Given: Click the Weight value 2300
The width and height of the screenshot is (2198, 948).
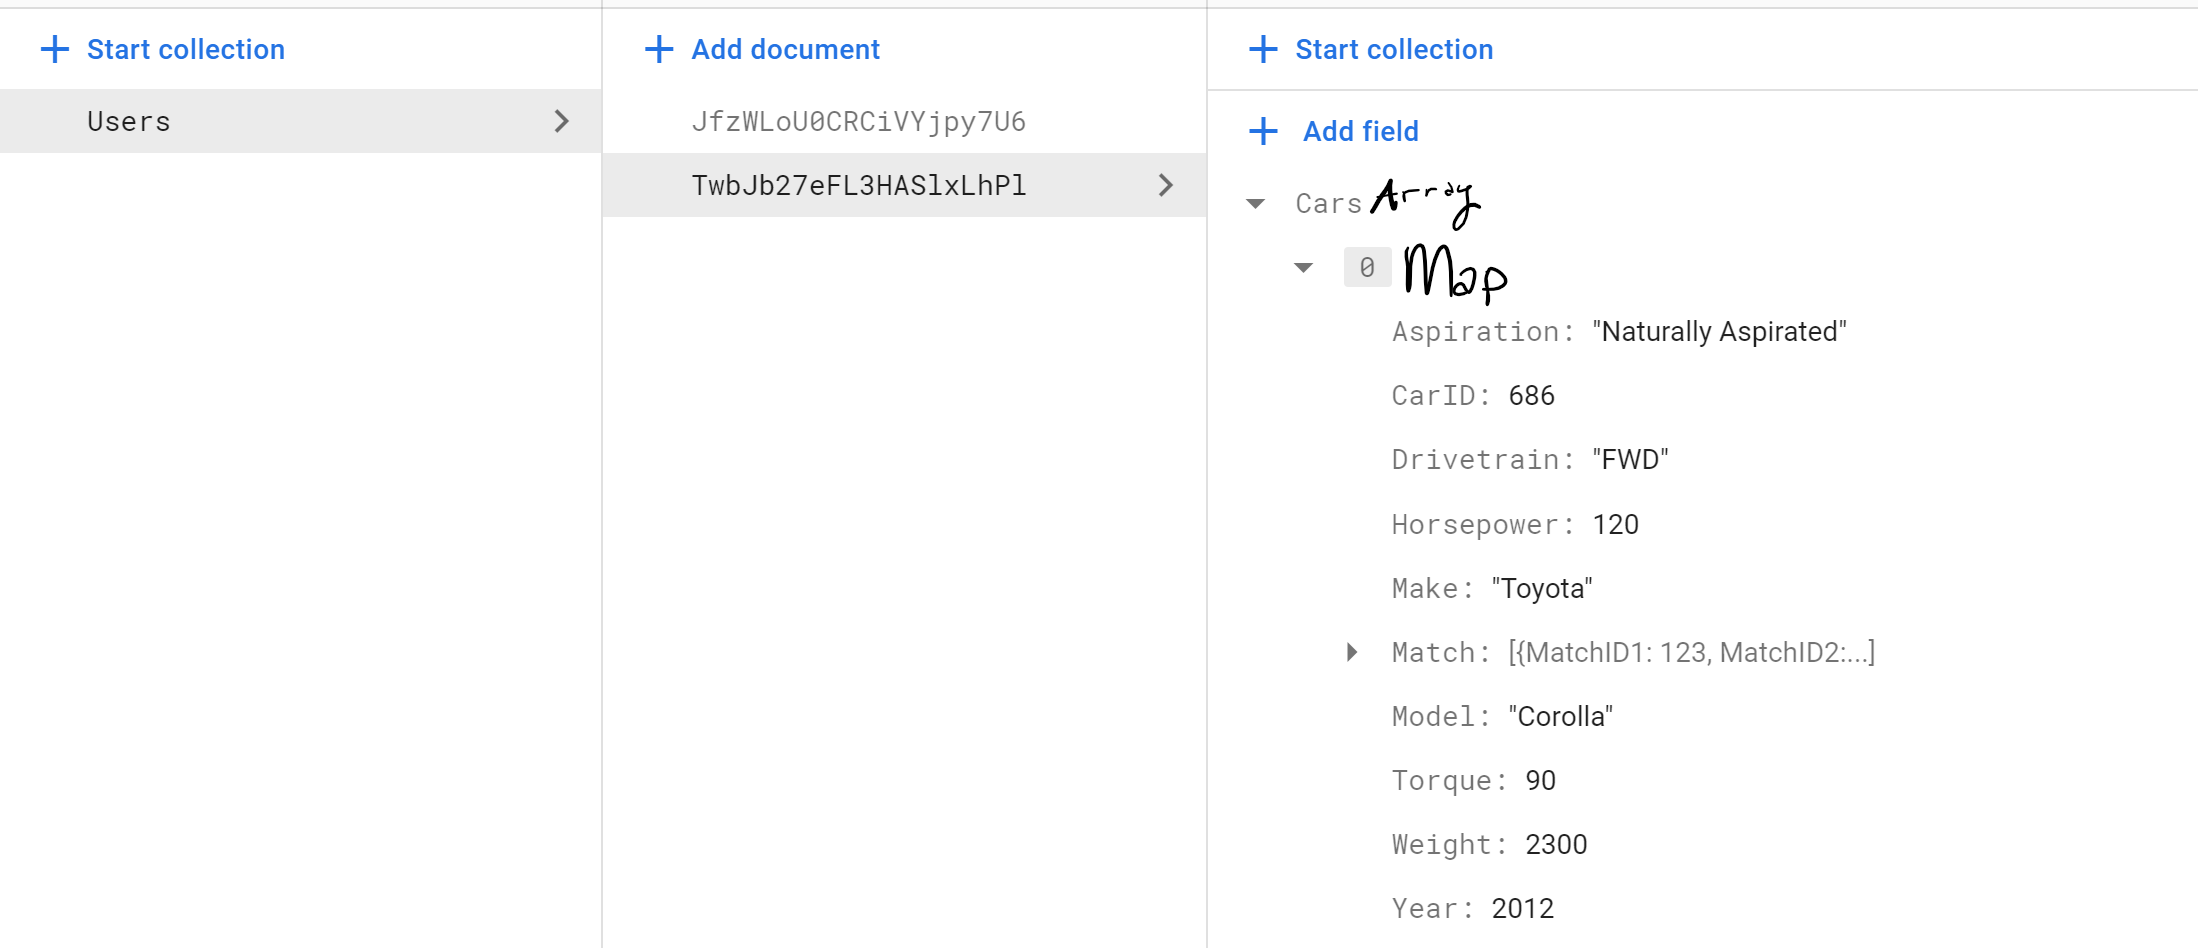Looking at the screenshot, I should click(x=1556, y=844).
